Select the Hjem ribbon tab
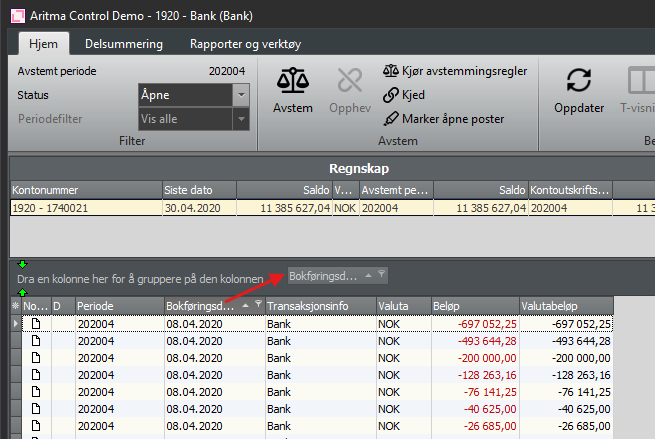This screenshot has width=655, height=439. (44, 44)
